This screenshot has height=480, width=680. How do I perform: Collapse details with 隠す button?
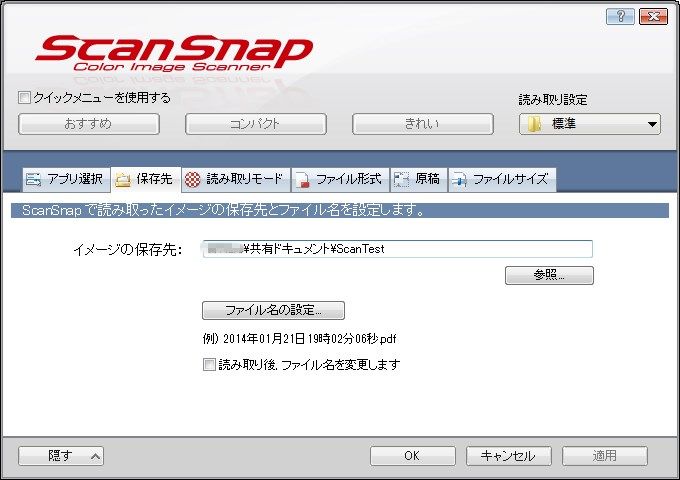61,456
